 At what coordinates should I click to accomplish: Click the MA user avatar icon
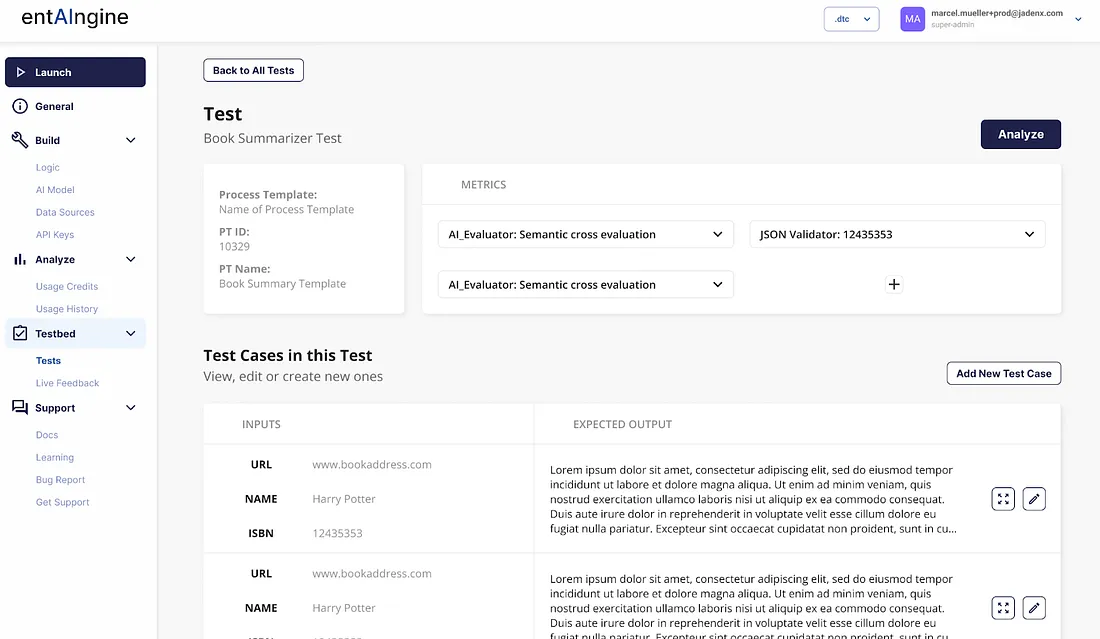point(912,19)
